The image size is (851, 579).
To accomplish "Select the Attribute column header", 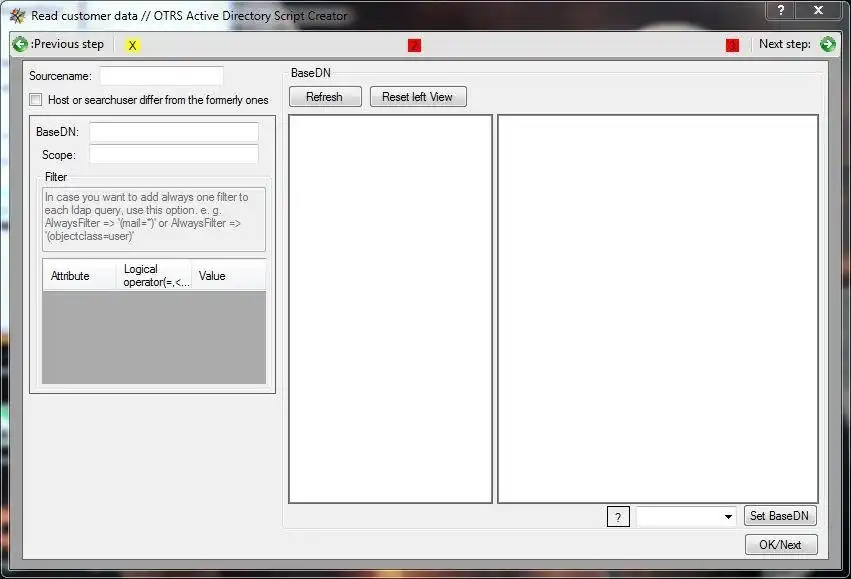I will tap(80, 276).
